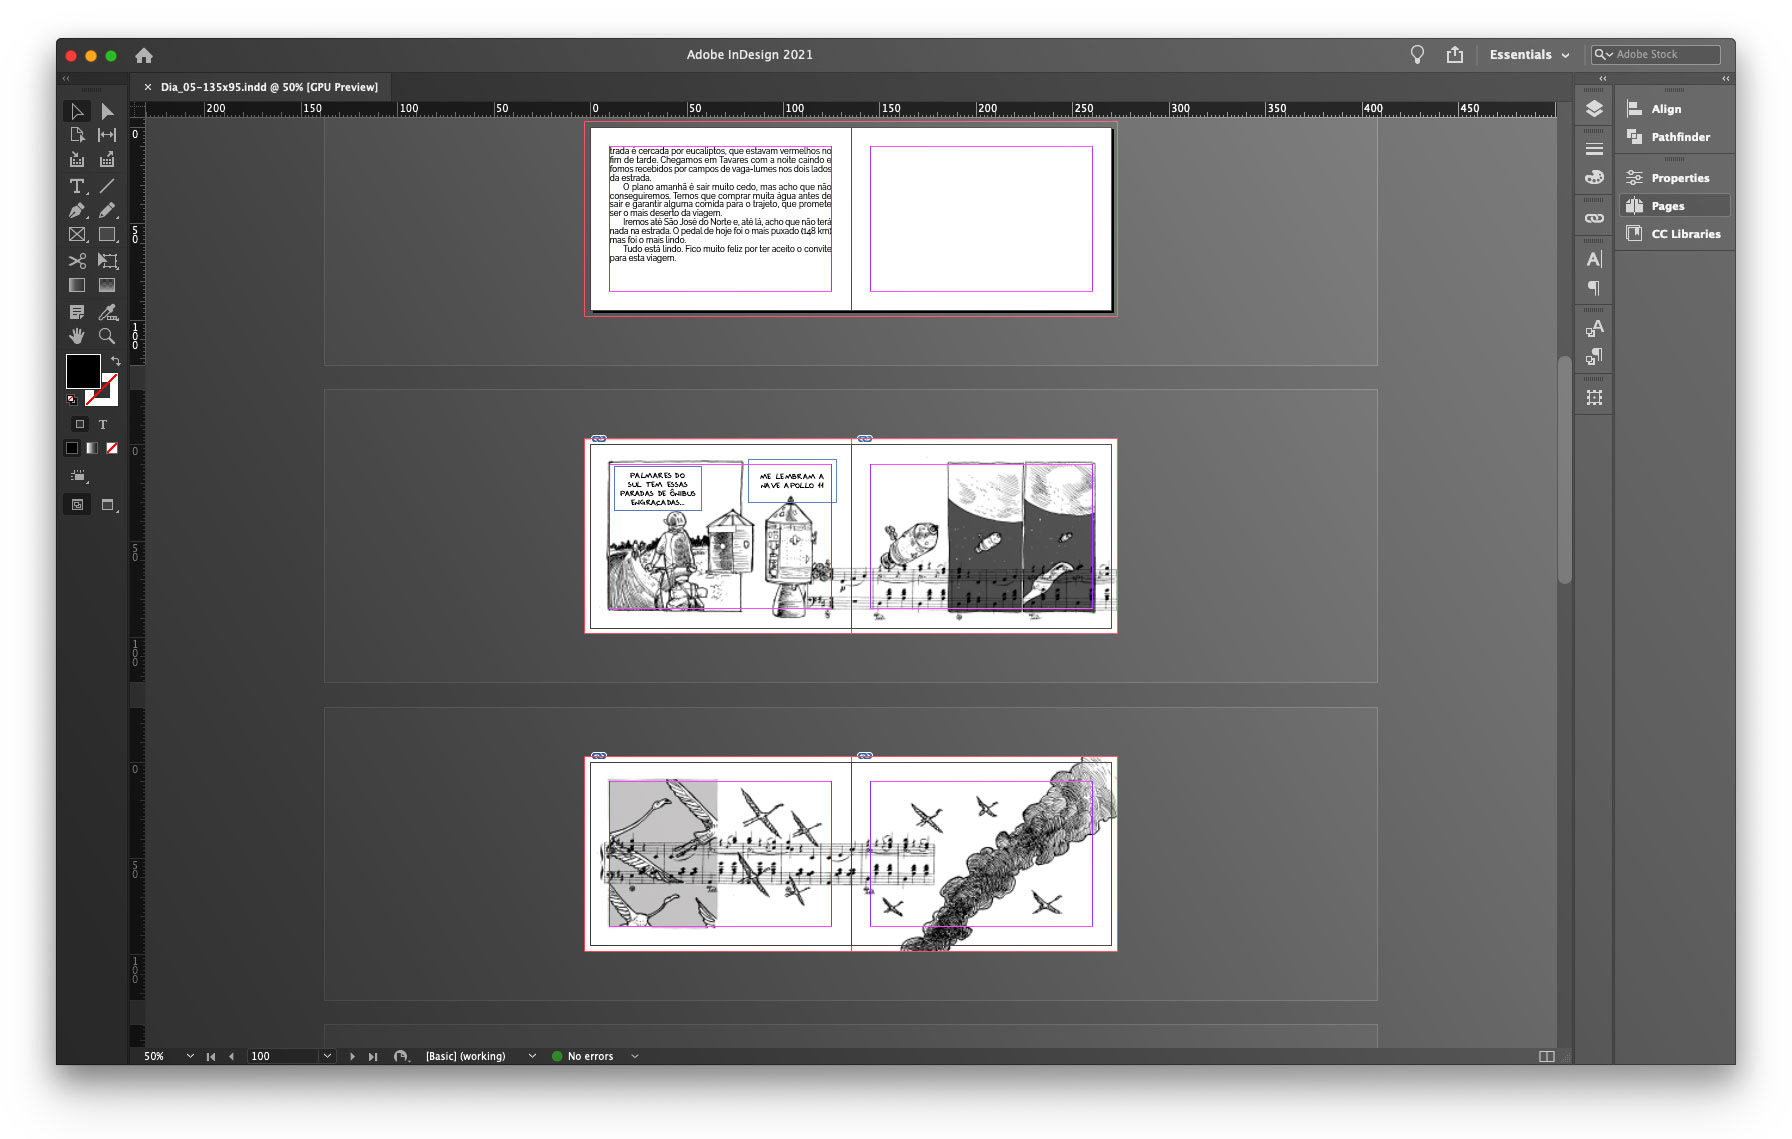The image size is (1792, 1139).
Task: Select the Dia_05-135x95.indd document tab
Action: [x=269, y=87]
